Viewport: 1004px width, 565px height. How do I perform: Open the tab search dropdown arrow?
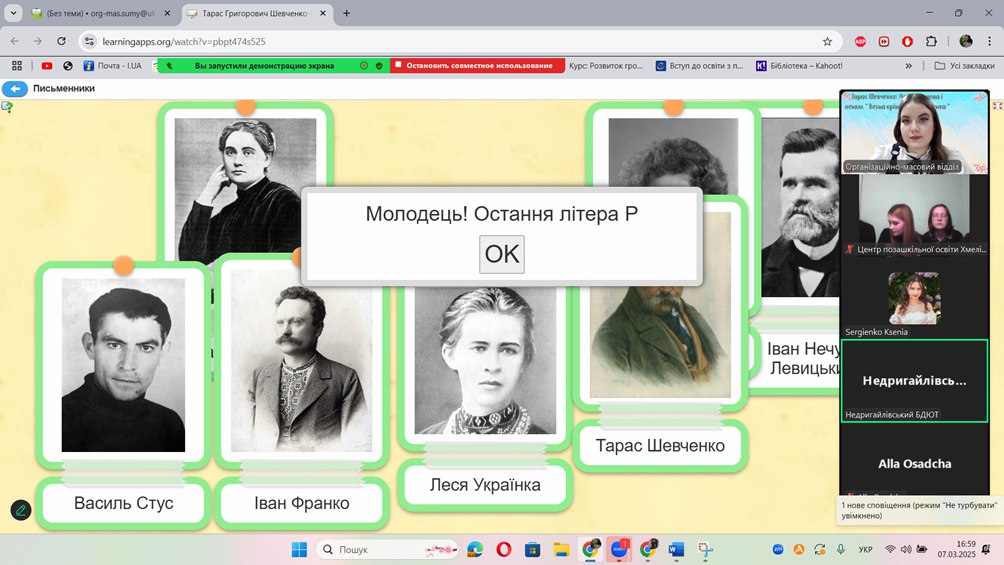pyautogui.click(x=14, y=13)
